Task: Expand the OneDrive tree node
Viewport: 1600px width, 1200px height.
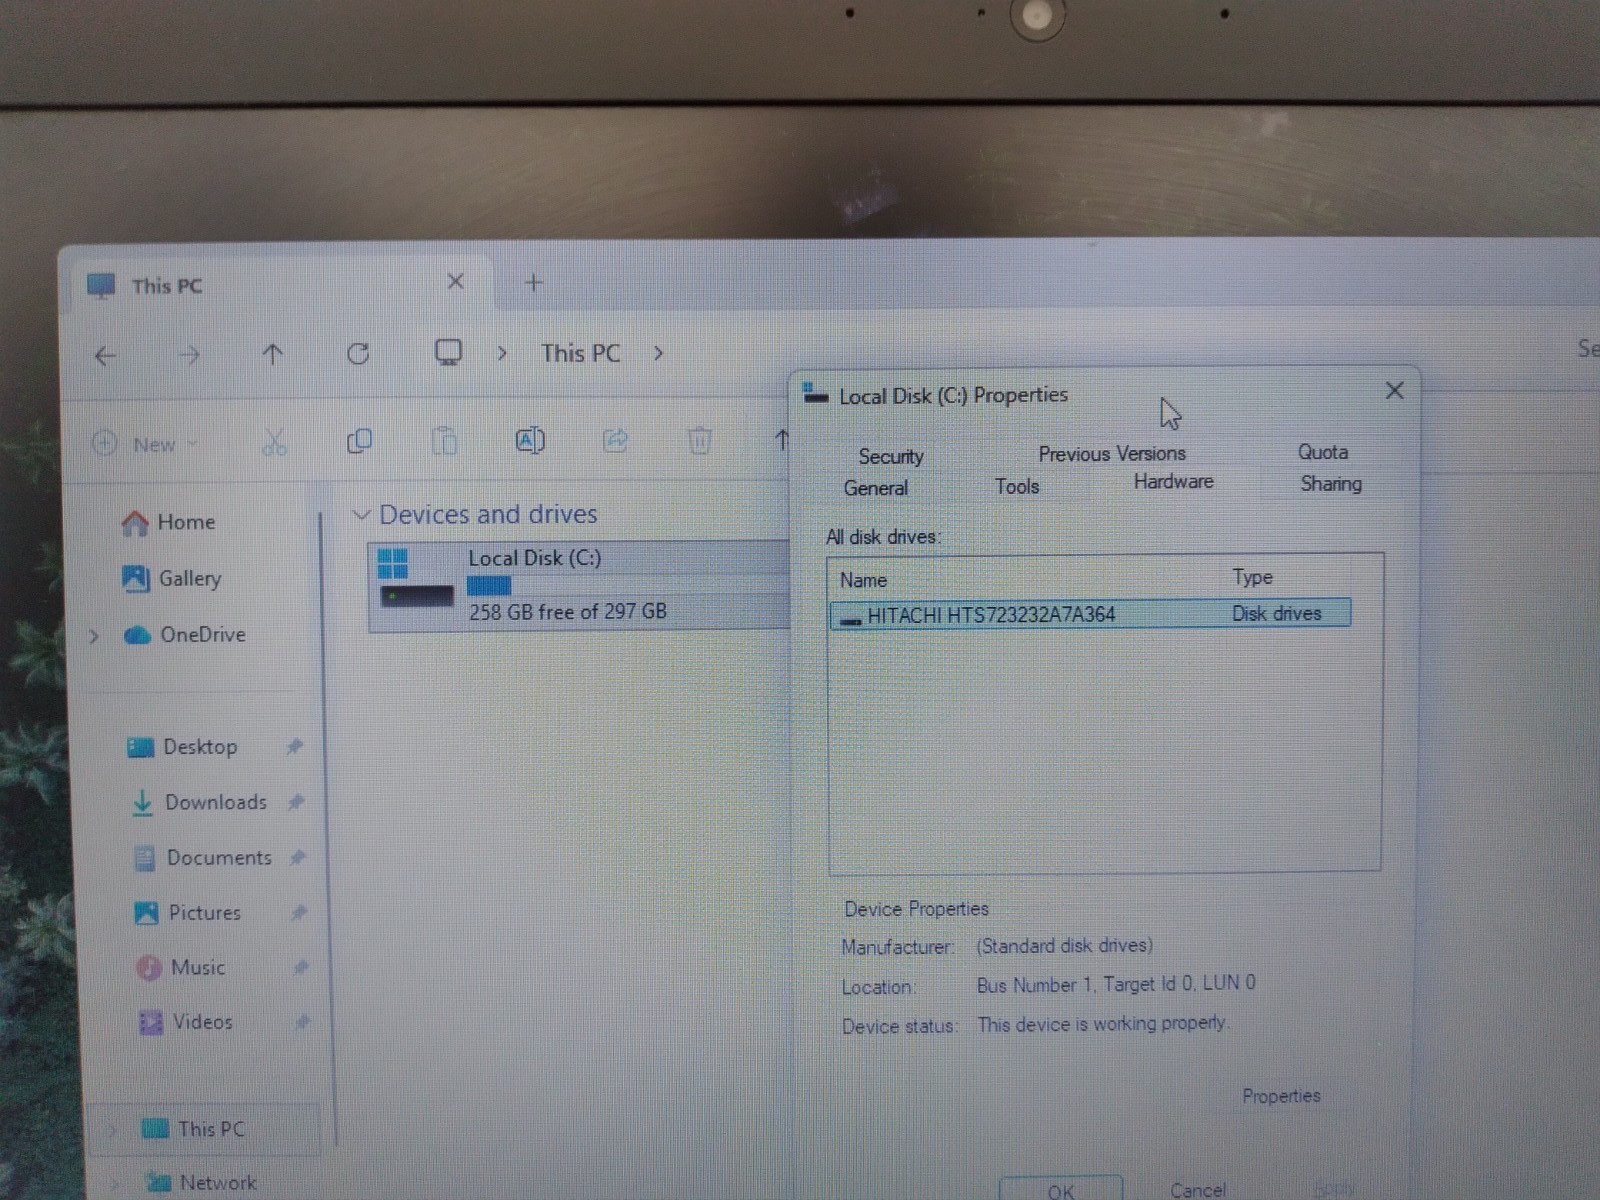Action: pos(94,636)
